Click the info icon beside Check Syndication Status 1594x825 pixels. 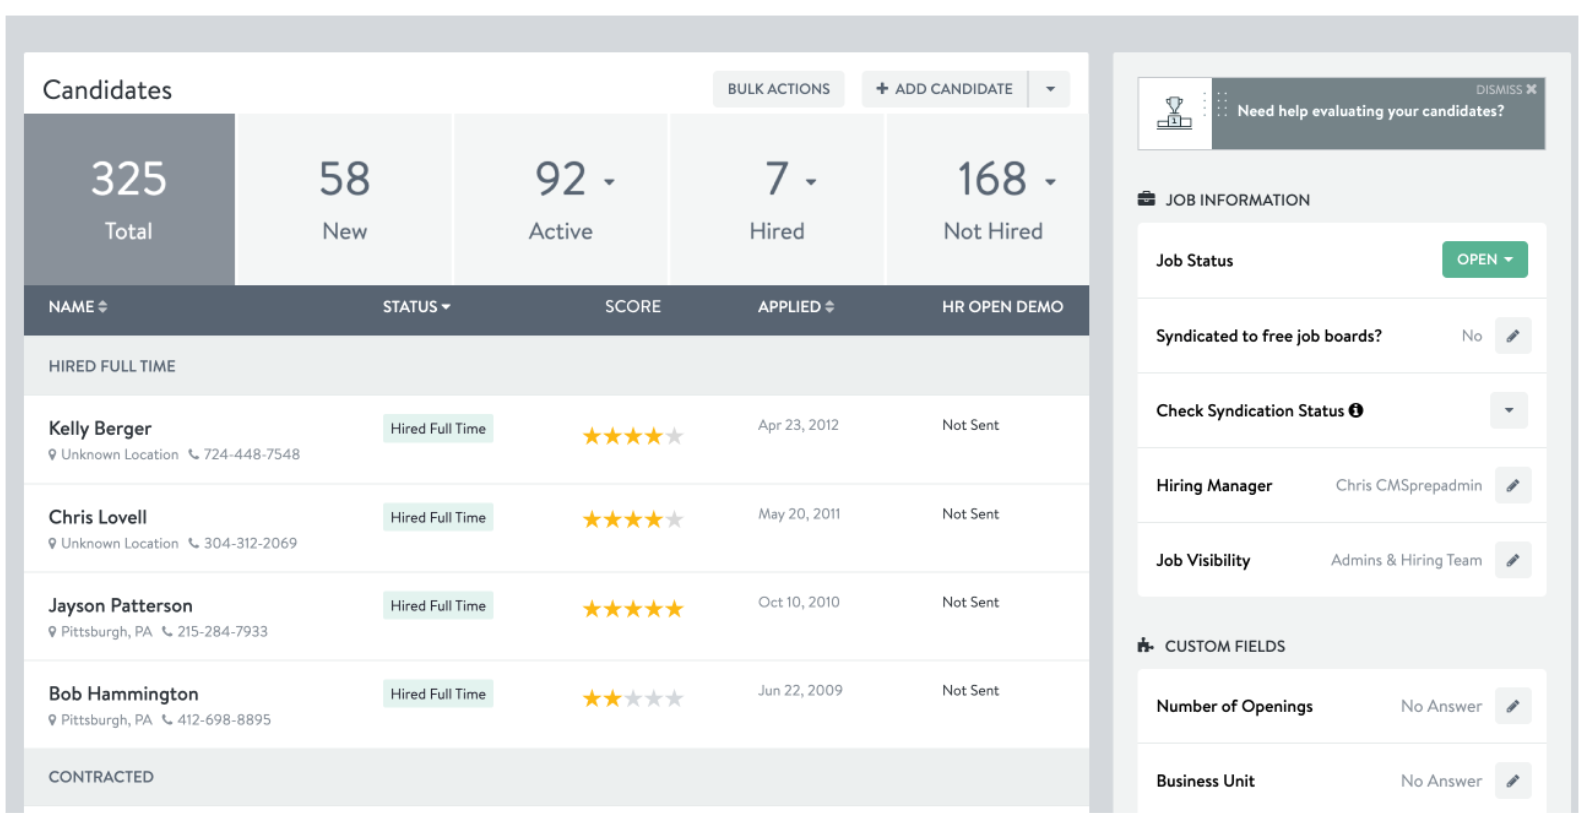[1356, 411]
